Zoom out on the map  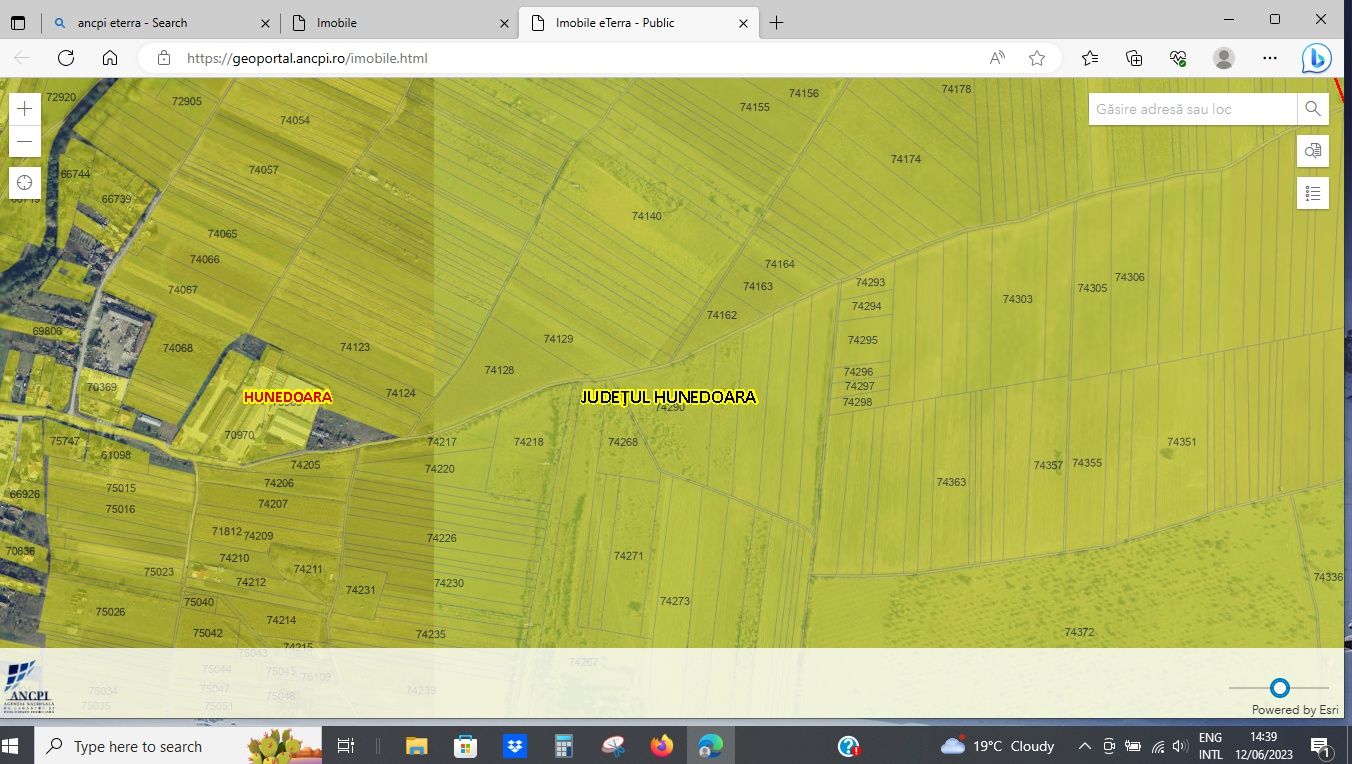point(25,142)
